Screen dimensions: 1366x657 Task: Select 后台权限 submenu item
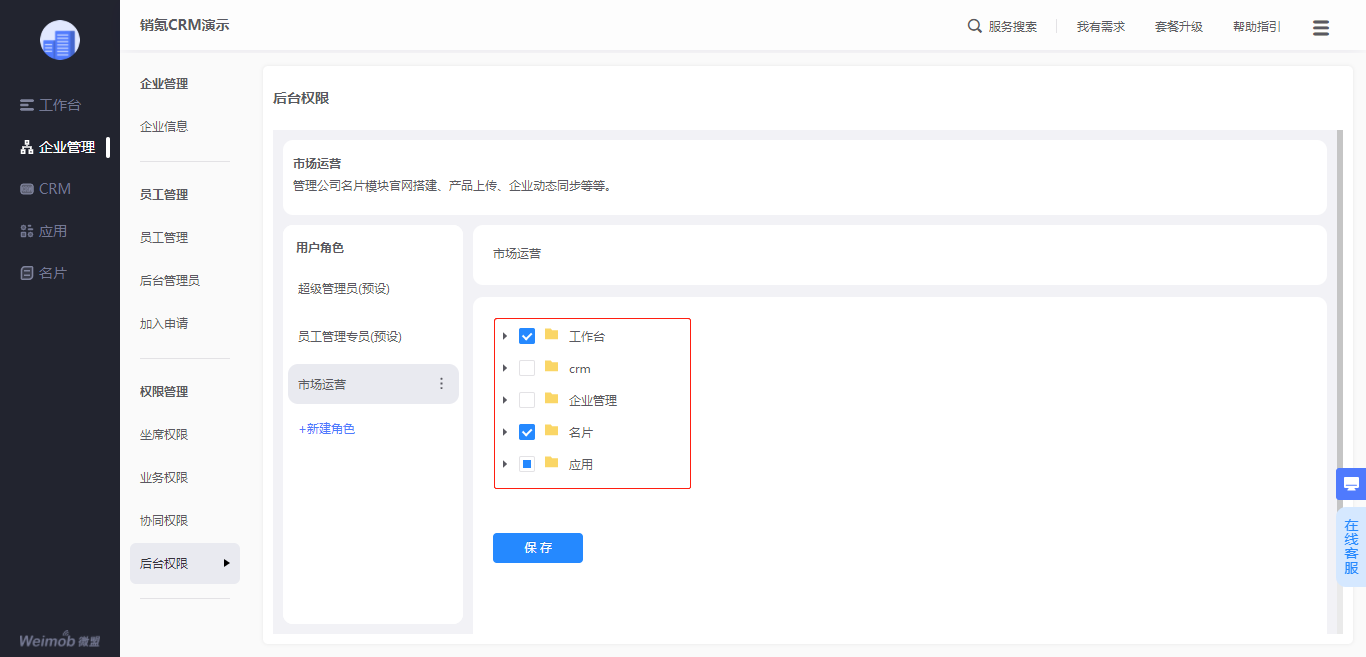[185, 564]
